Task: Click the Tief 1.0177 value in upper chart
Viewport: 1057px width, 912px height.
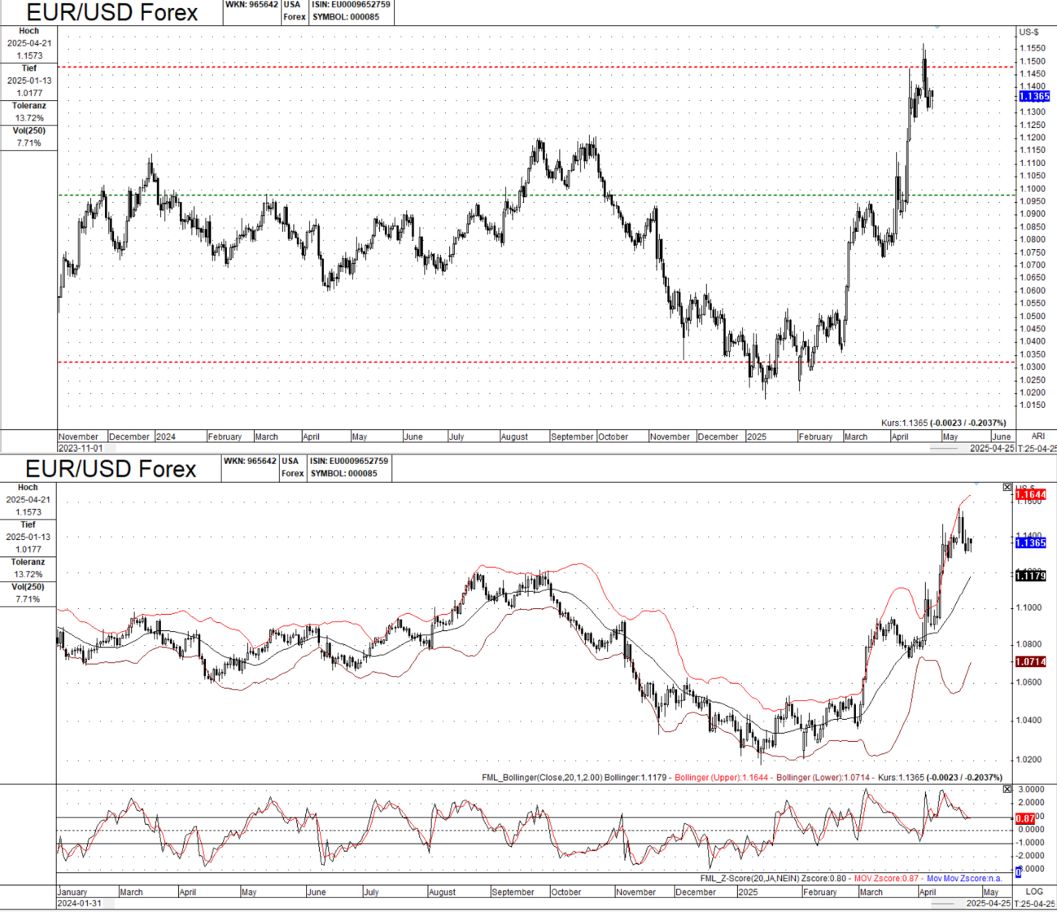Action: pos(29,93)
